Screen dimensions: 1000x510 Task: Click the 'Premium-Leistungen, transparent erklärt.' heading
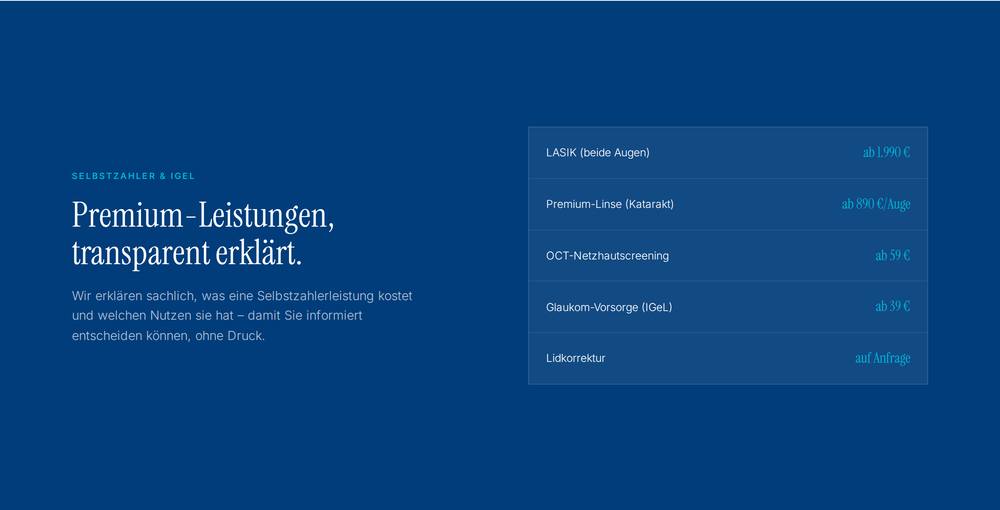(203, 235)
